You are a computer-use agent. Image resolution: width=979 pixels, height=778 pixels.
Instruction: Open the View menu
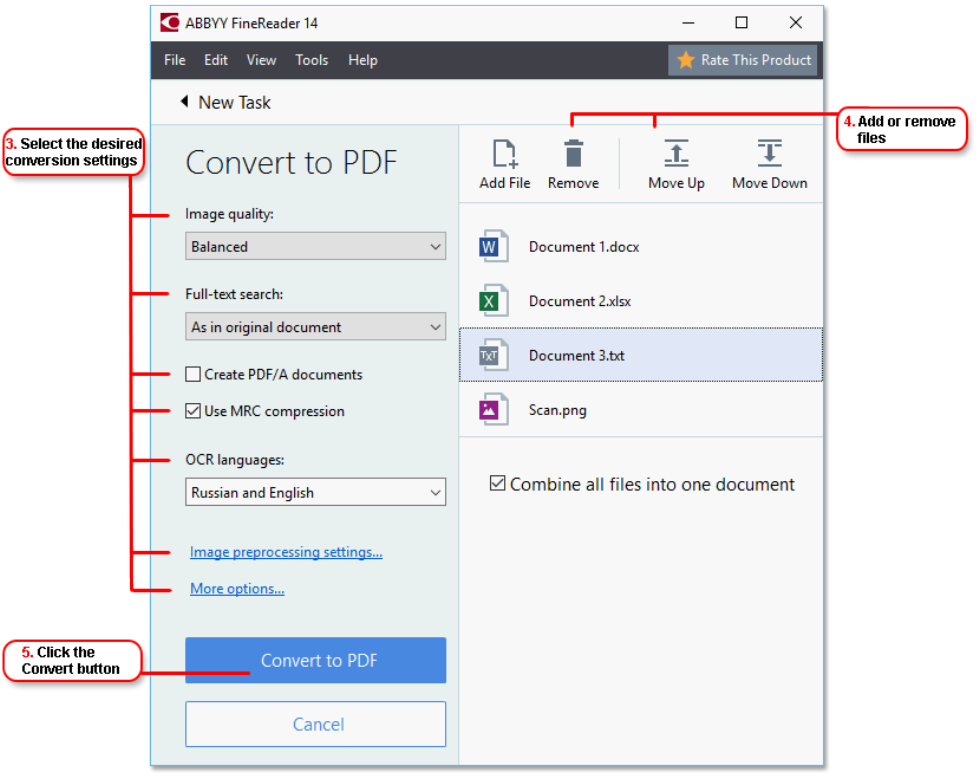(261, 60)
